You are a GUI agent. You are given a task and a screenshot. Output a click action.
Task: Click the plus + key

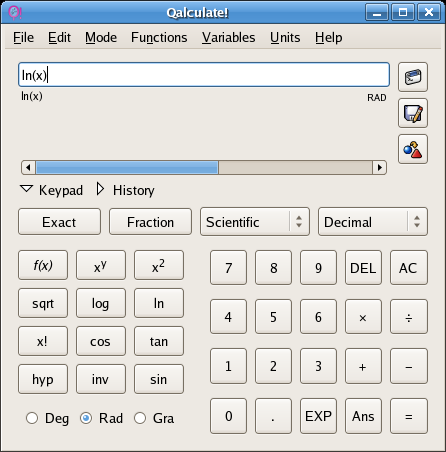tap(363, 366)
